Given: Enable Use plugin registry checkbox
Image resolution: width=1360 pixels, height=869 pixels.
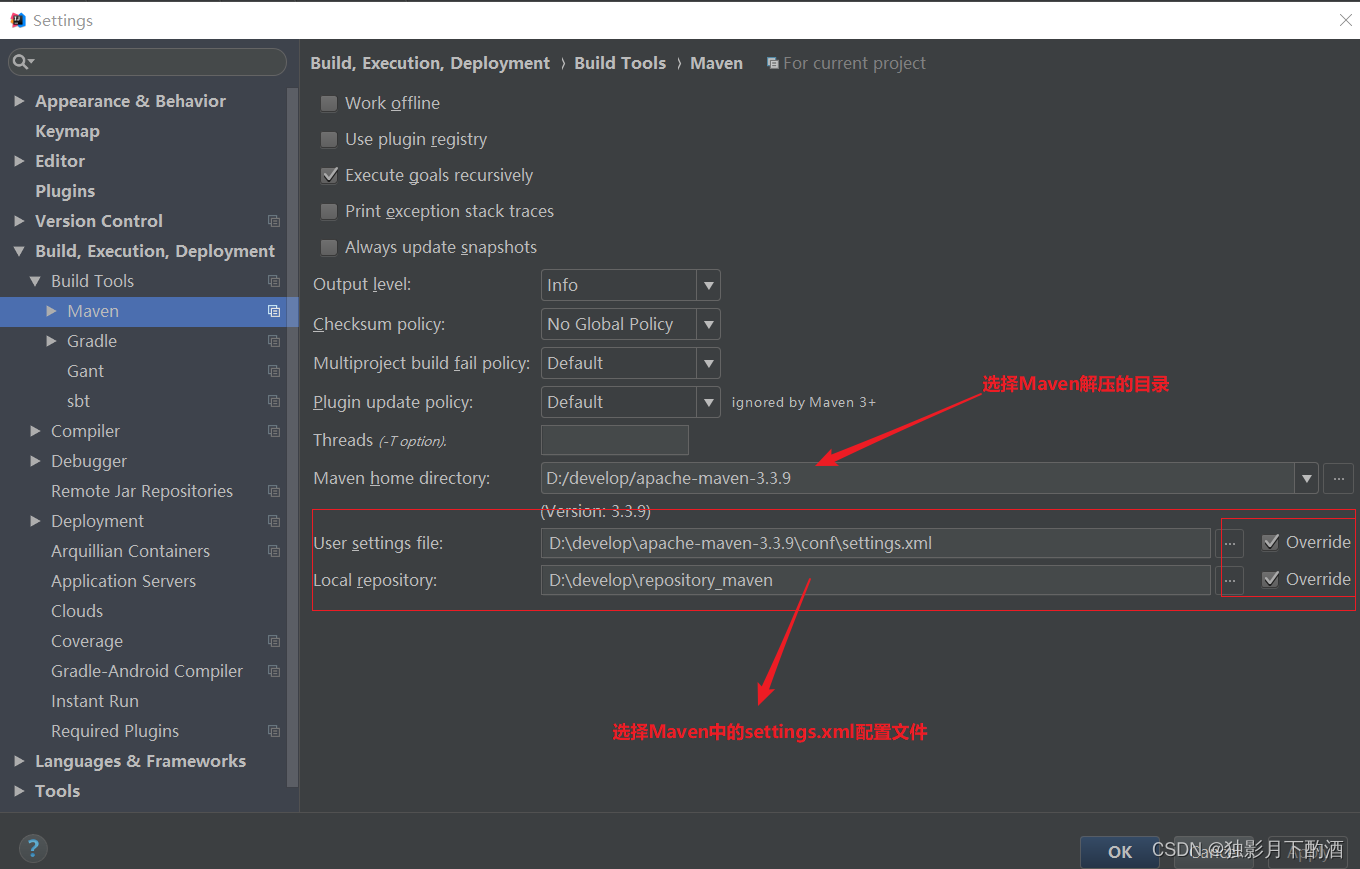Looking at the screenshot, I should 329,139.
